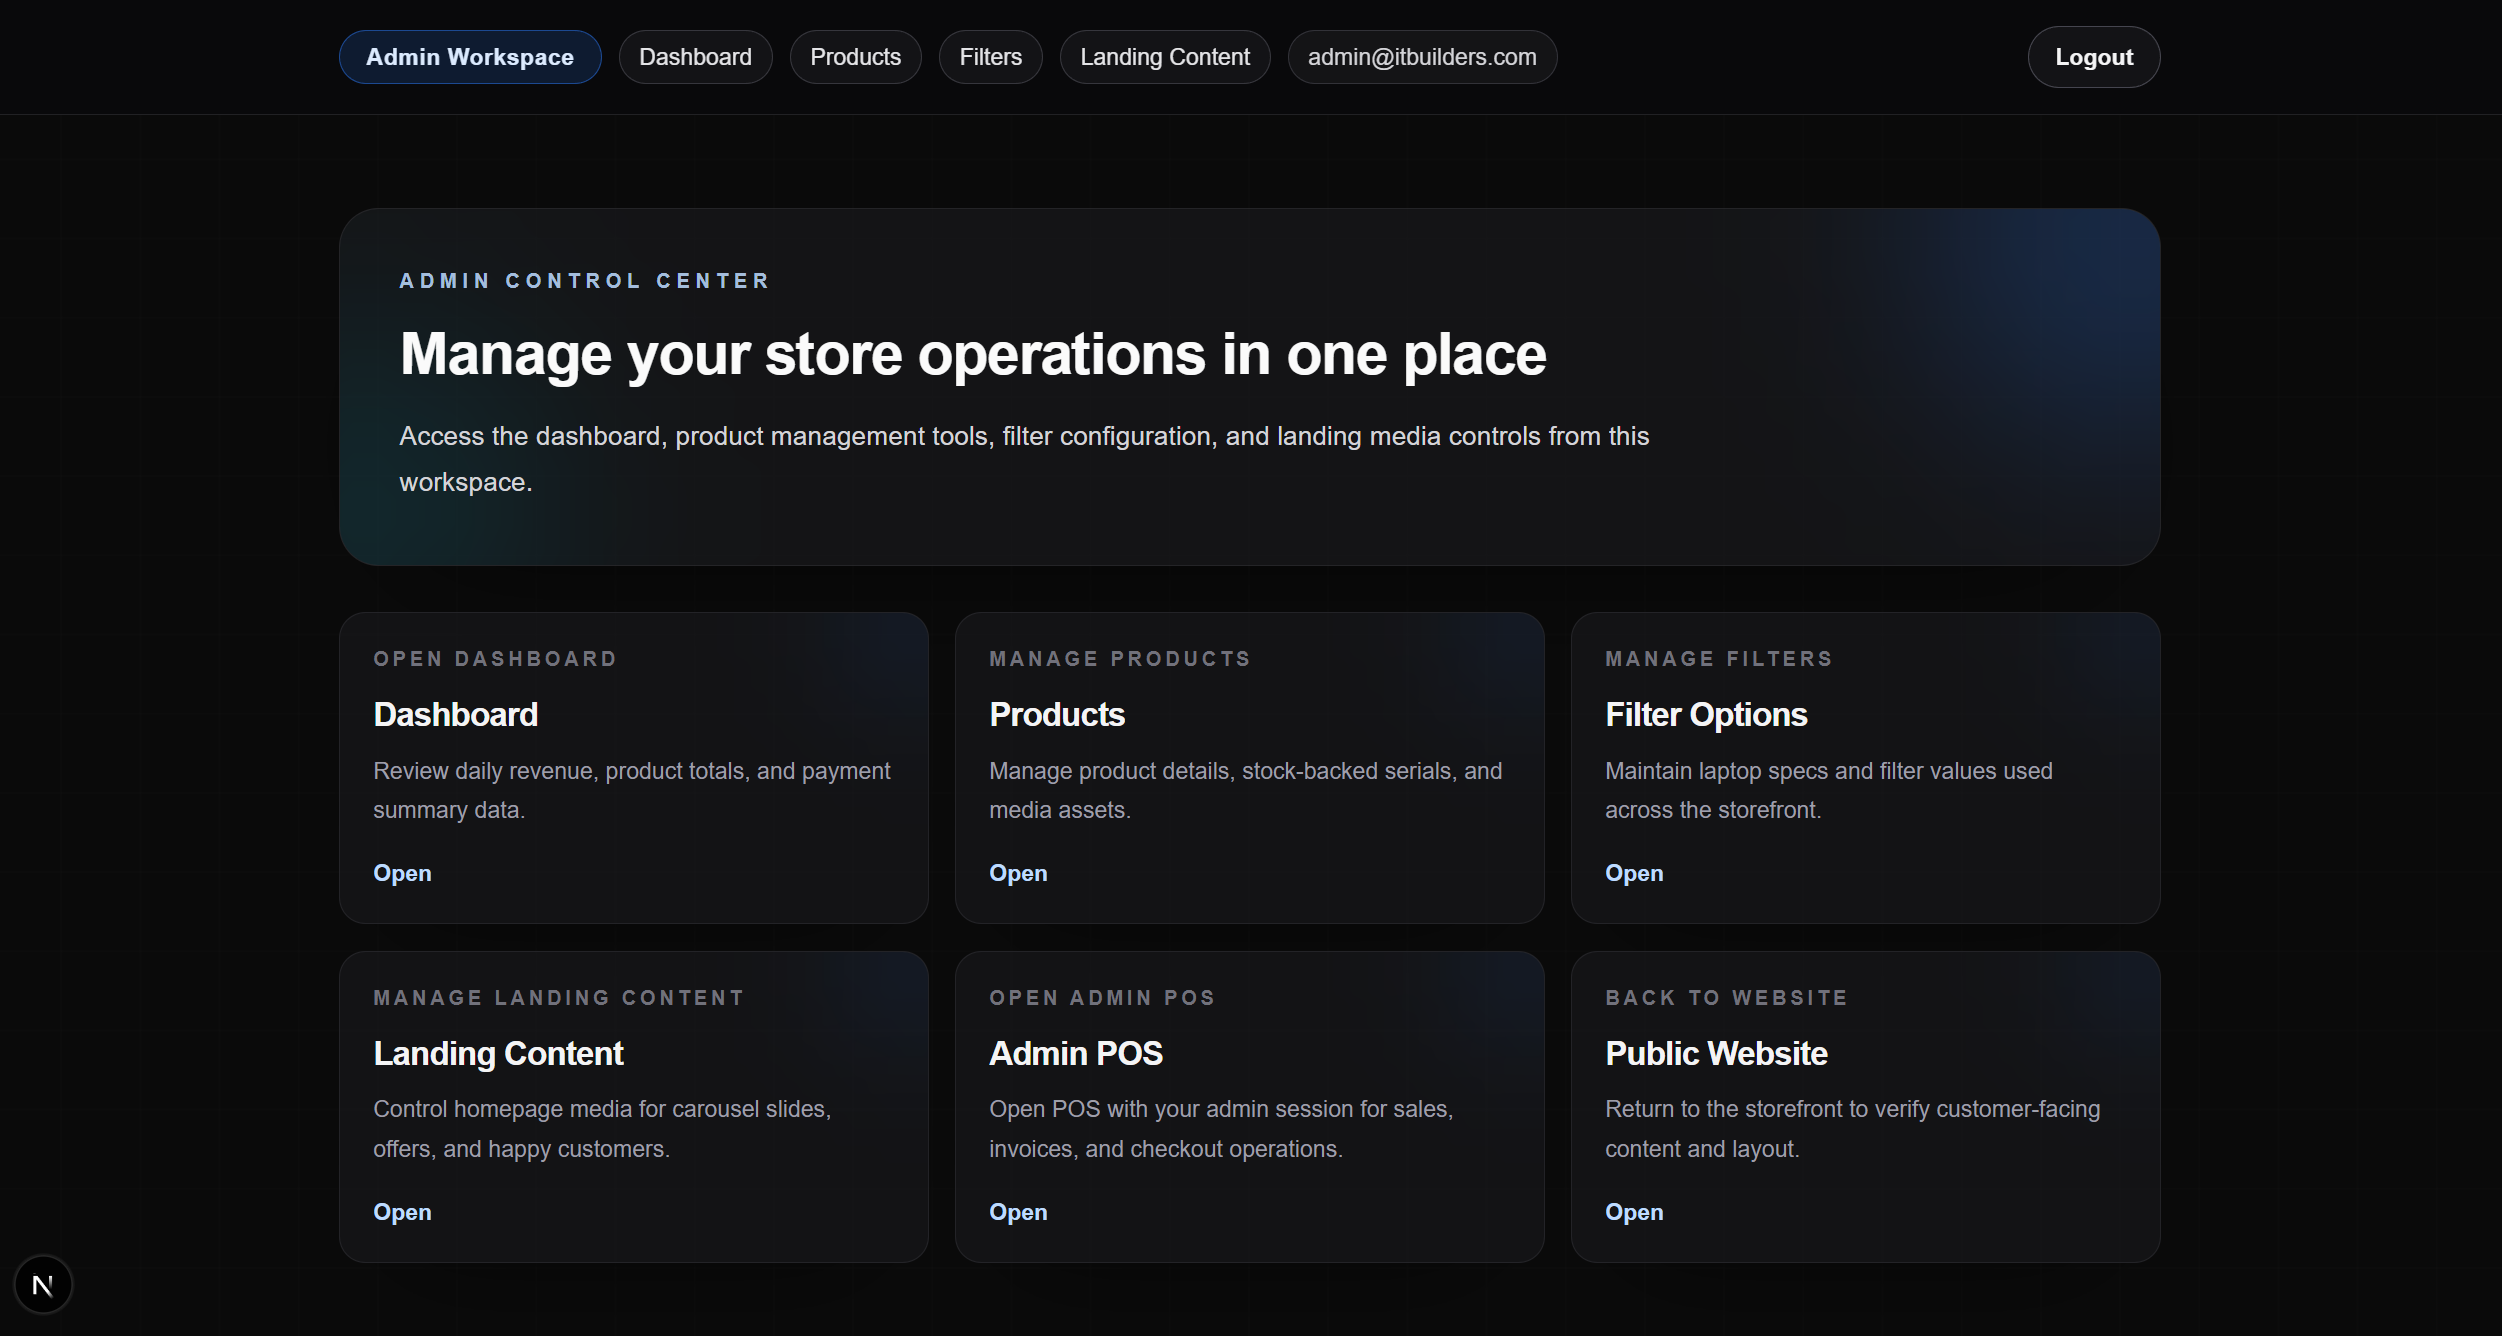Click the admin@itbuilders.com account pill
Image resolution: width=2502 pixels, height=1336 pixels.
point(1422,57)
